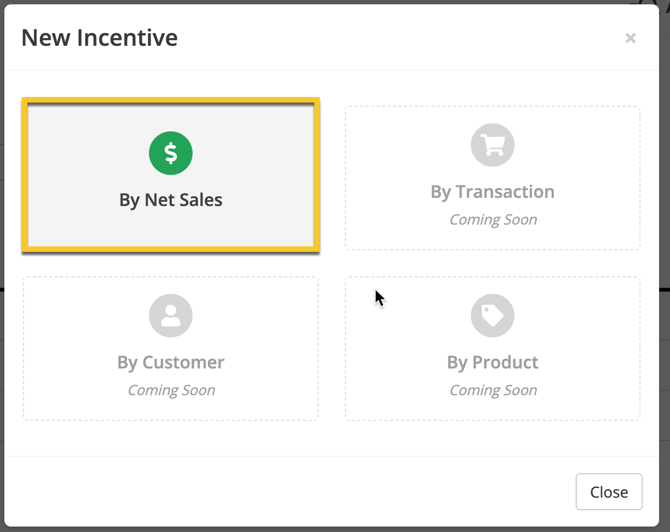The height and width of the screenshot is (532, 670).
Task: Select the By Product label
Action: 492,362
